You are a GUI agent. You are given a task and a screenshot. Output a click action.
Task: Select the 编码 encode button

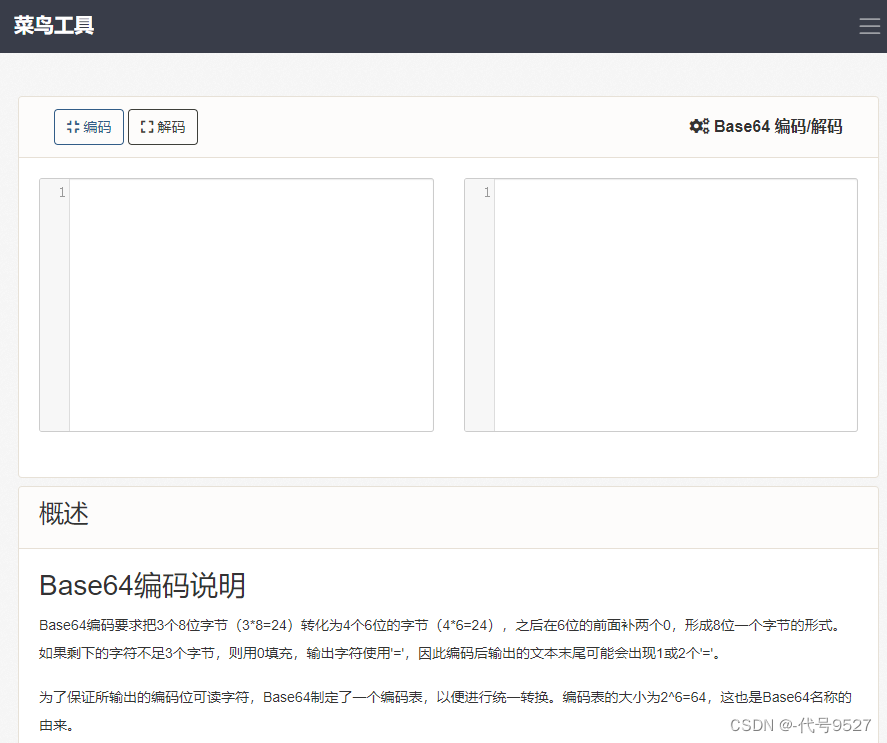click(x=88, y=126)
